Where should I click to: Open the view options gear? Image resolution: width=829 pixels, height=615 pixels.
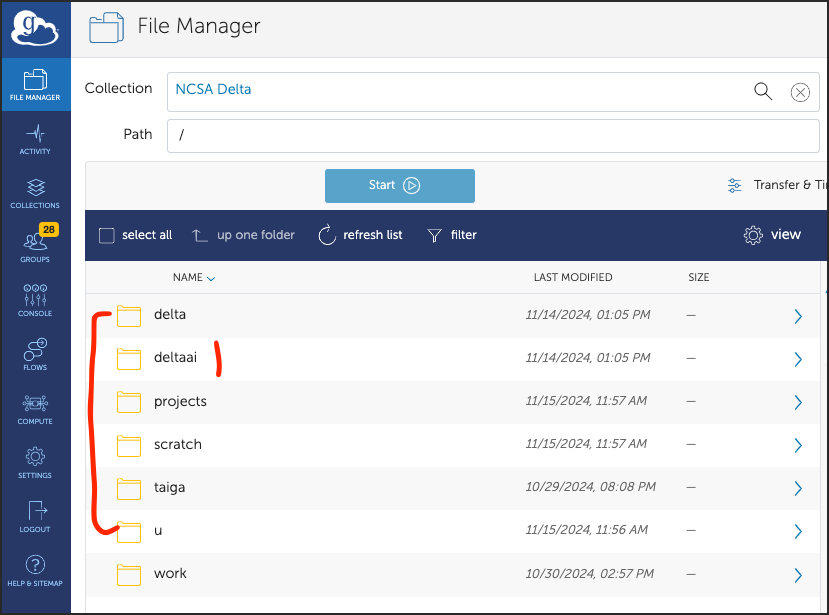(x=773, y=235)
